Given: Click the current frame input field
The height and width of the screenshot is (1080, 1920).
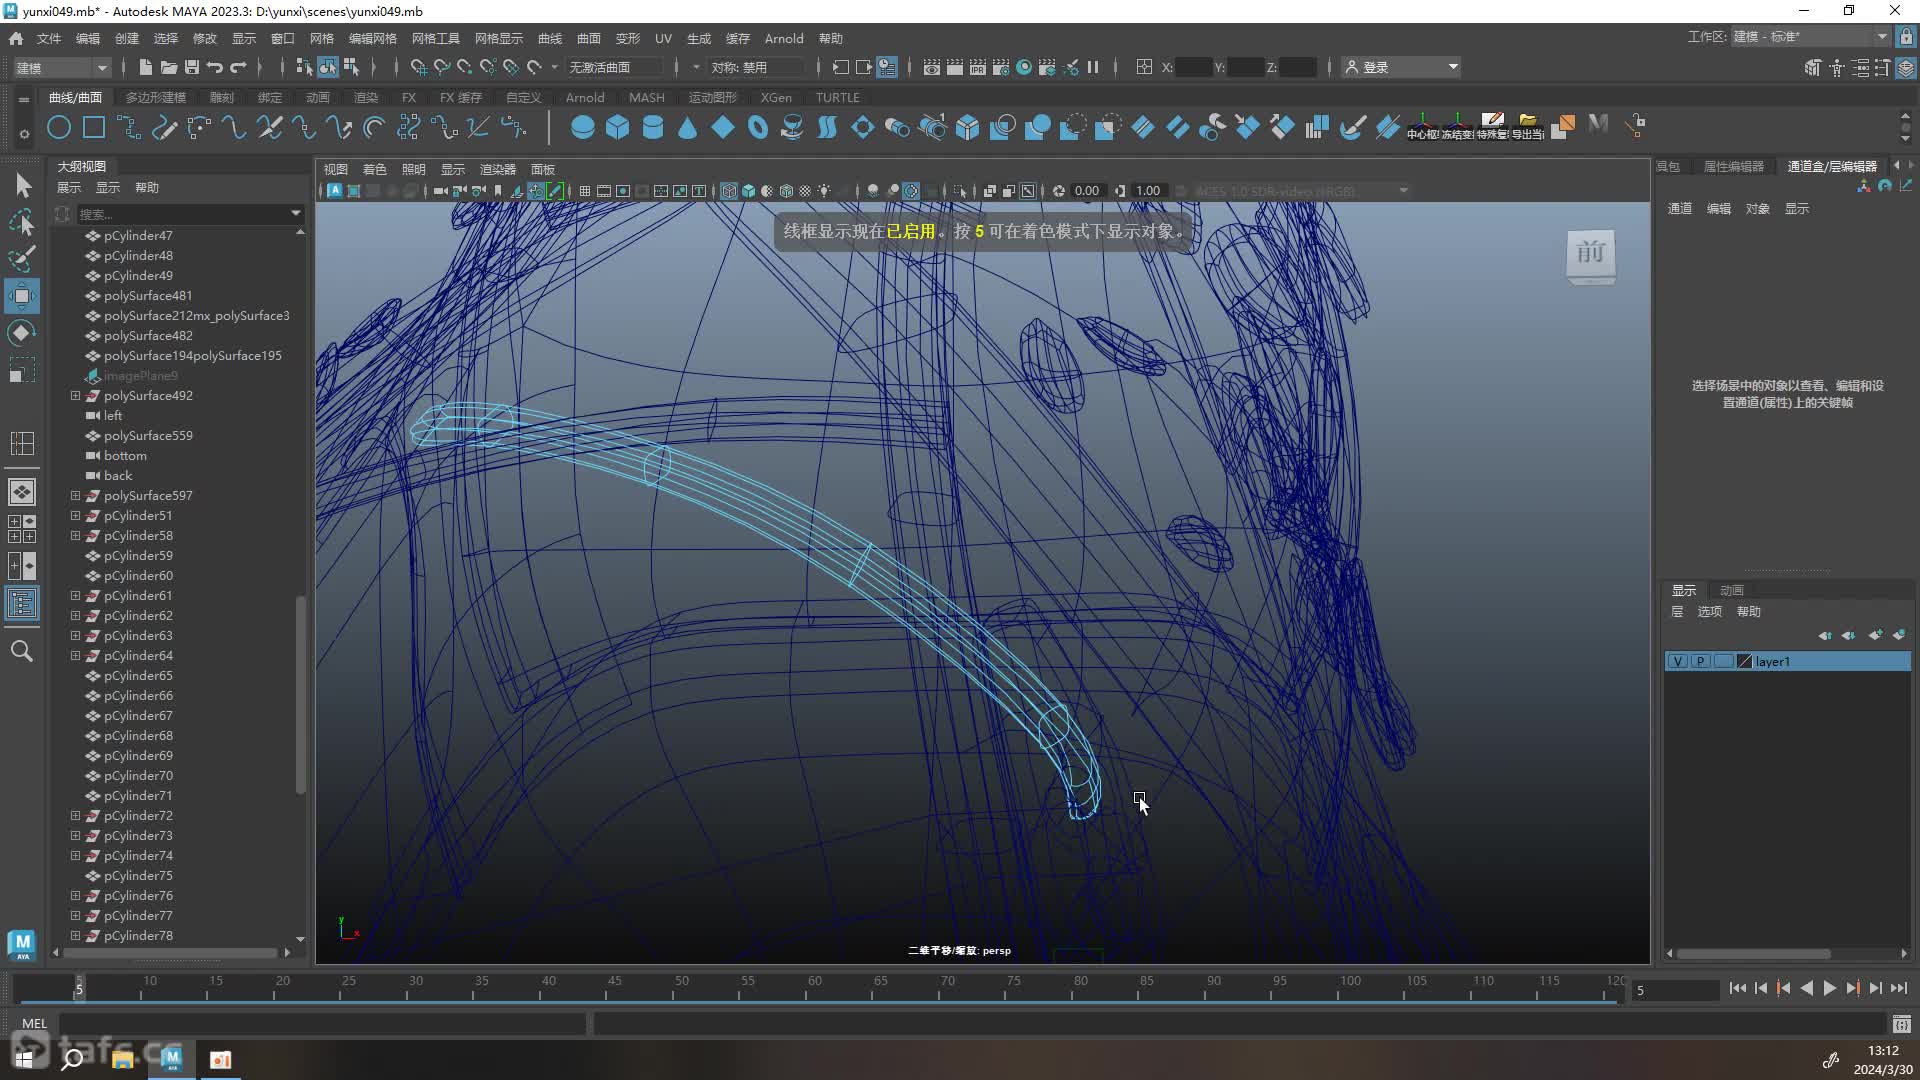Looking at the screenshot, I should coord(1675,990).
